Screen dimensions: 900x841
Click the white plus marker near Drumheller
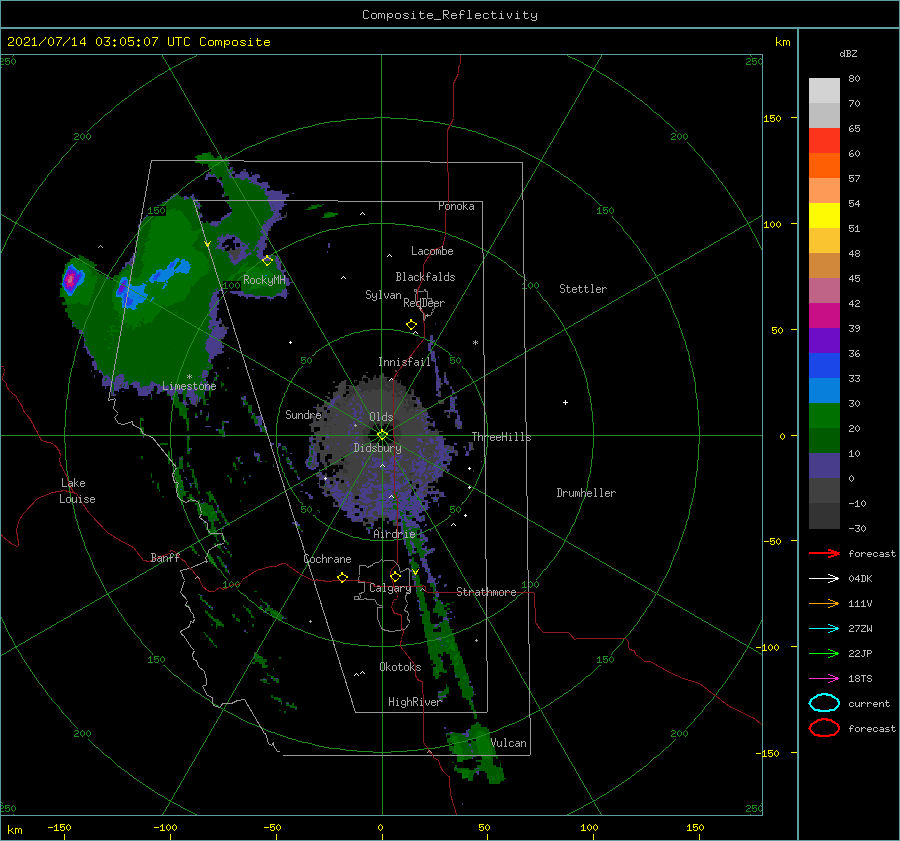pos(565,402)
